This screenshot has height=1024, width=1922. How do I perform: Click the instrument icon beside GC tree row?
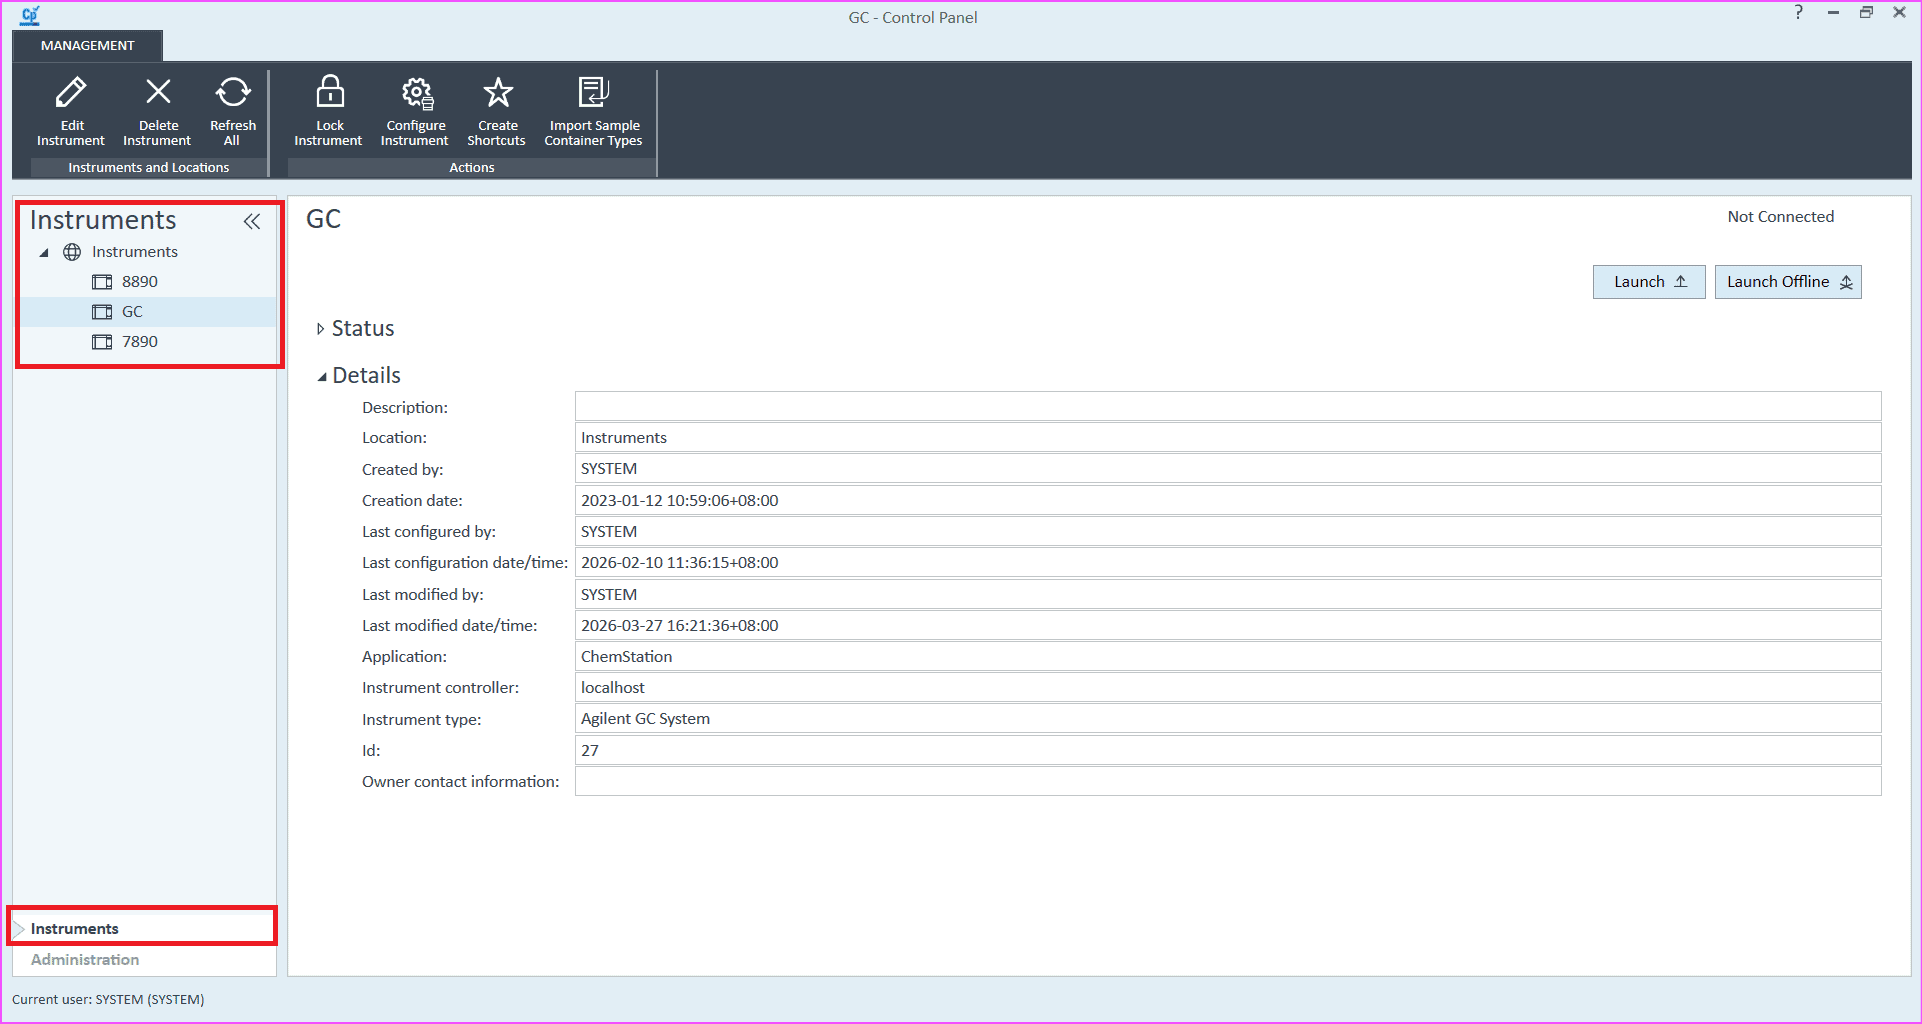tap(102, 312)
